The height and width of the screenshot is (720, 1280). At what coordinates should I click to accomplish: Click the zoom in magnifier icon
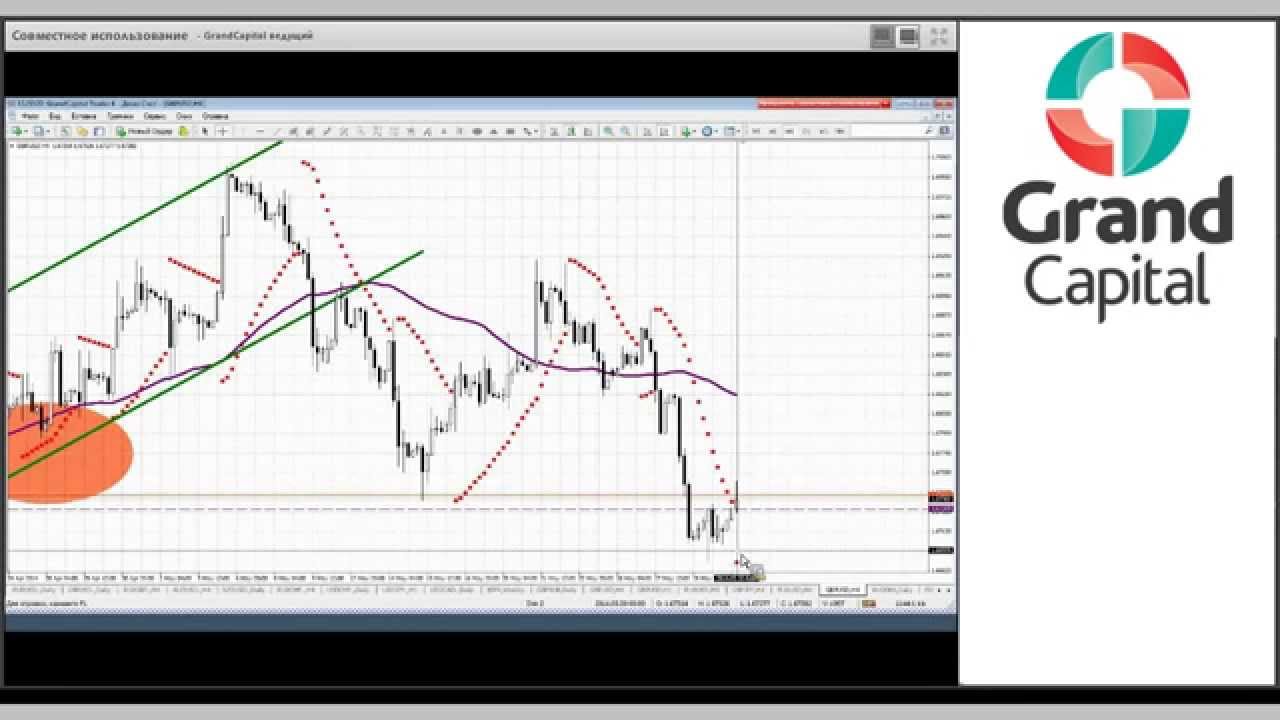[608, 131]
